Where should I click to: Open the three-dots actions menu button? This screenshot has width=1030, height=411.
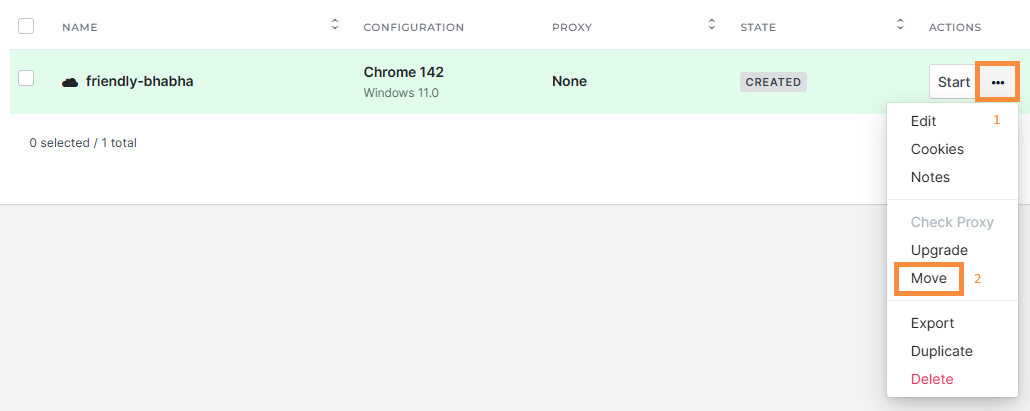[x=997, y=82]
